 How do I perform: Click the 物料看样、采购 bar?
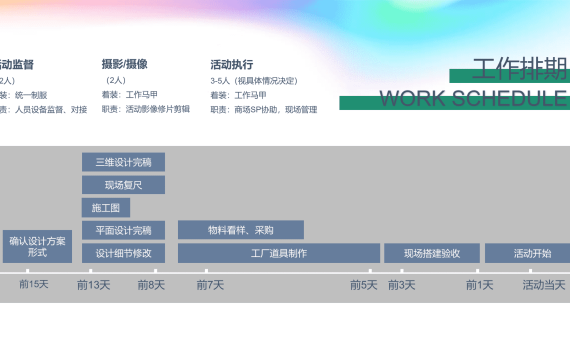(x=241, y=230)
